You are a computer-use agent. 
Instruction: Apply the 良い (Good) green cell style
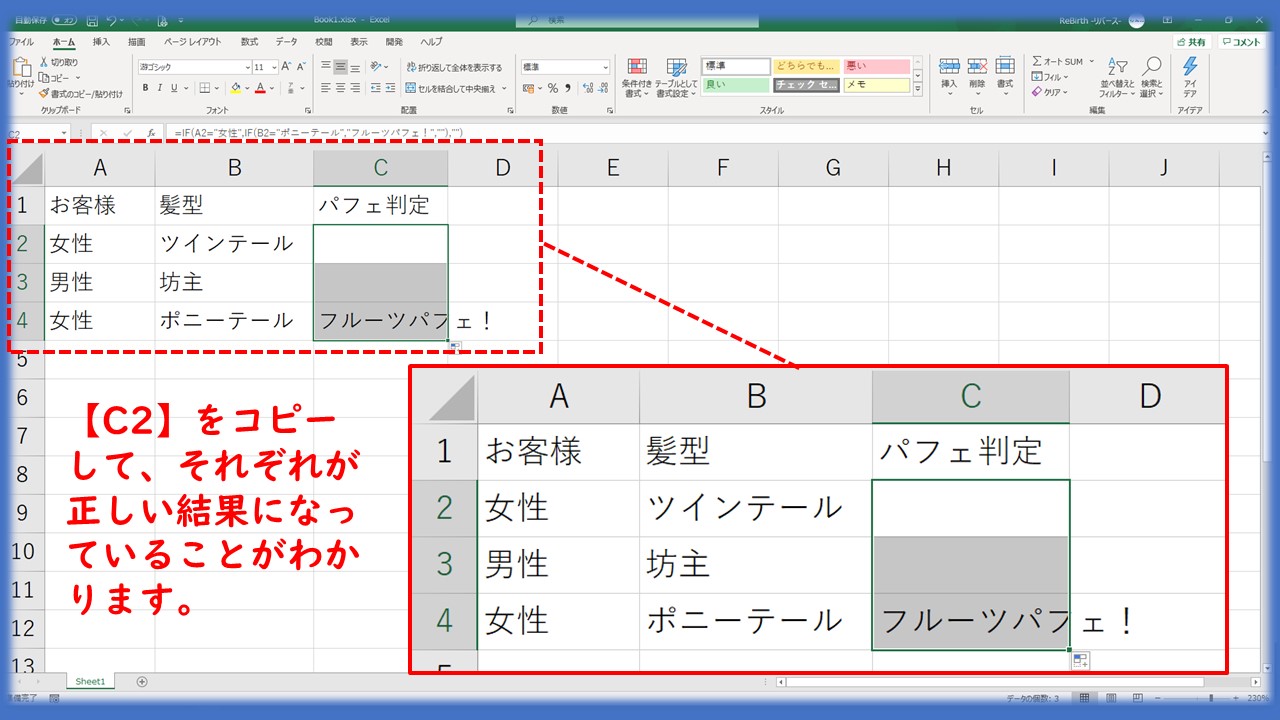click(736, 85)
